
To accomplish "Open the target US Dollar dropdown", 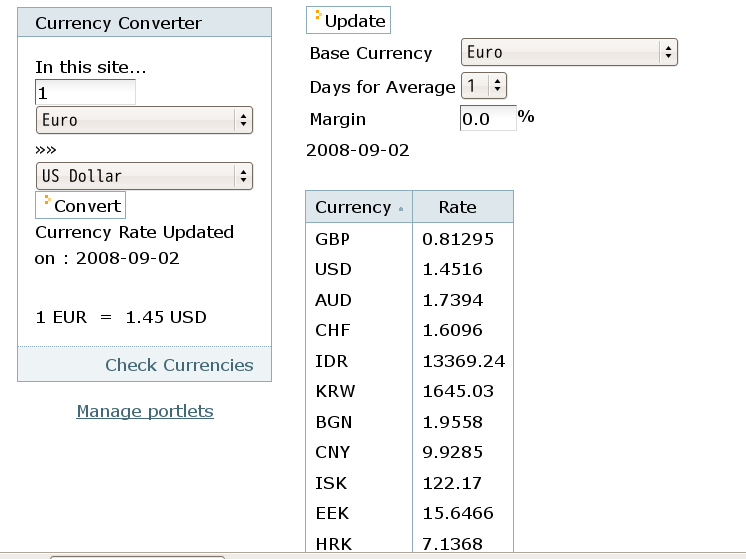I will [x=144, y=176].
